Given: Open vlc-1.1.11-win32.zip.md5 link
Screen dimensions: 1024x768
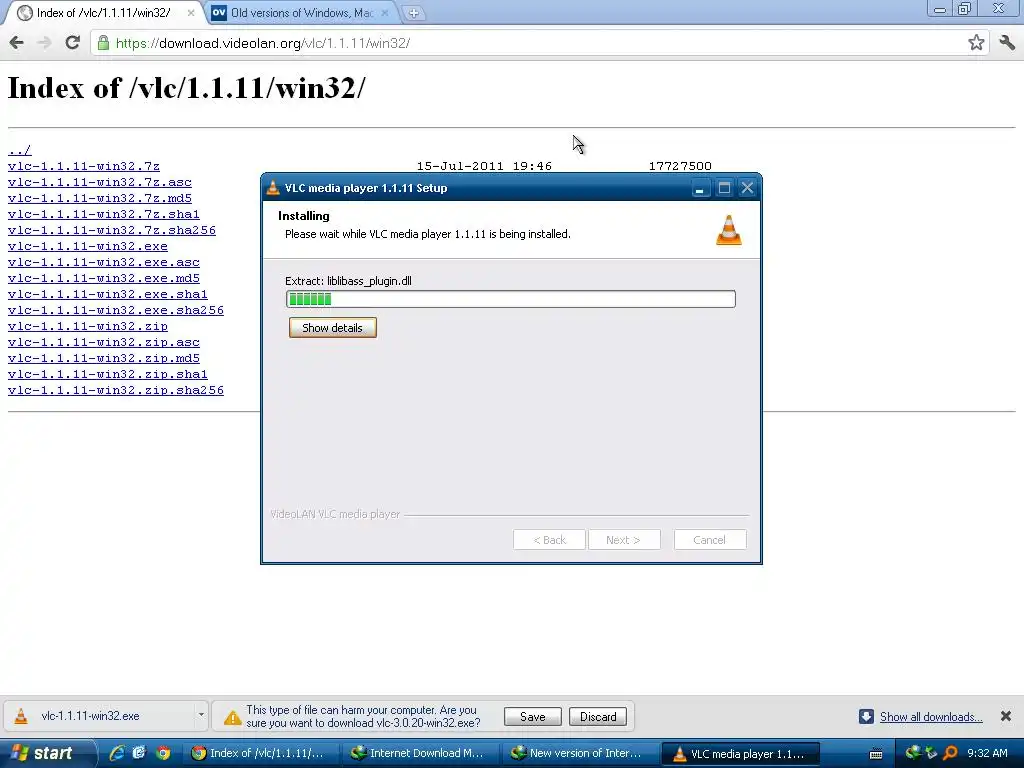Looking at the screenshot, I should tap(104, 359).
